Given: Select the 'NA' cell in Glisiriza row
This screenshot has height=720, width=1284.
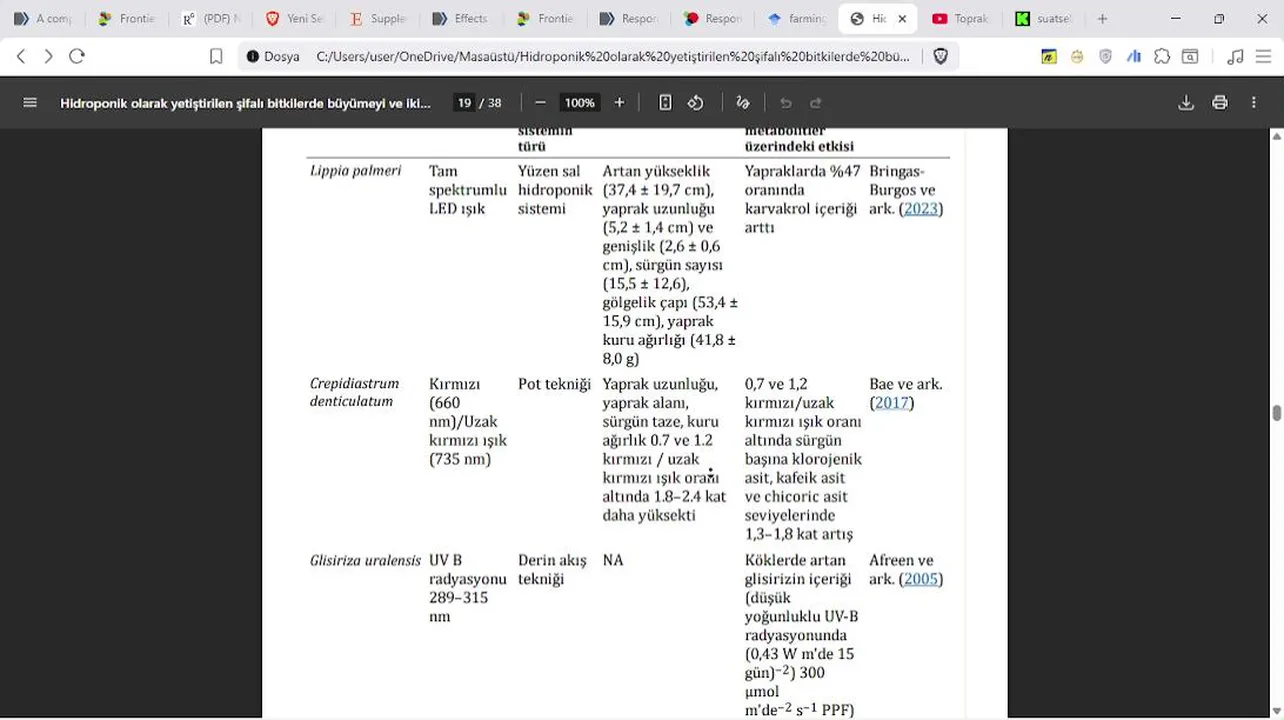Looking at the screenshot, I should 613,561.
